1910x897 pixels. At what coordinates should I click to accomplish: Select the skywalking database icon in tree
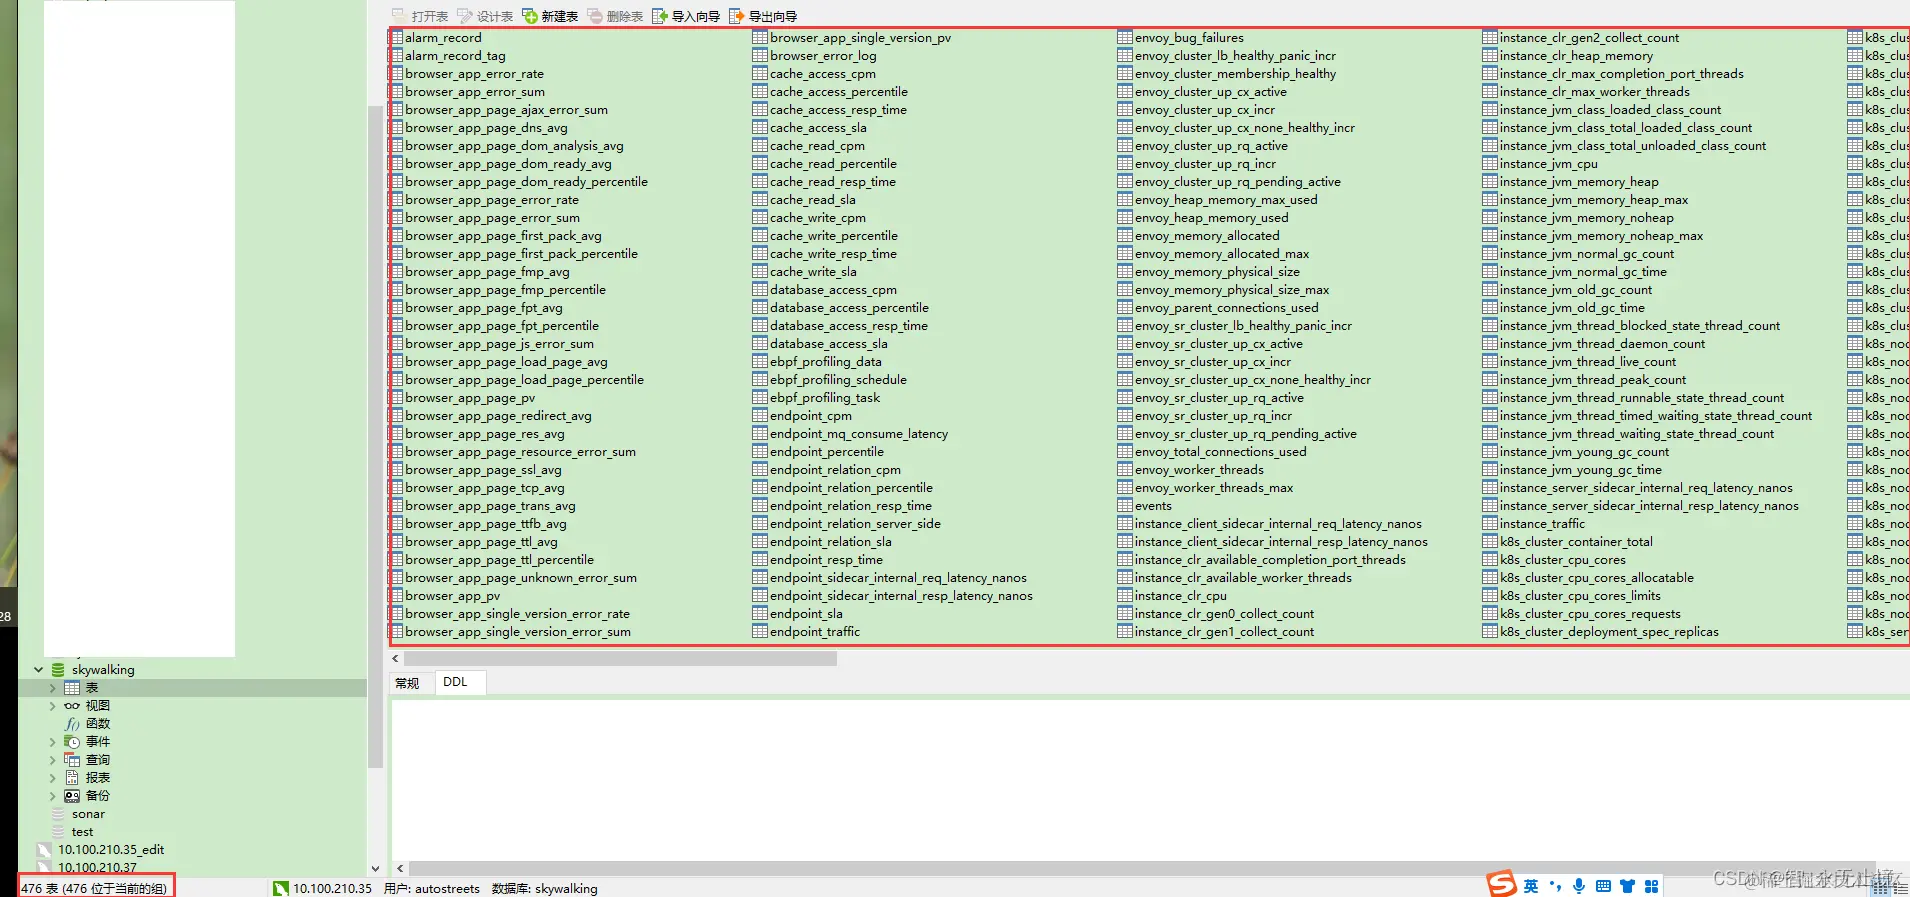click(x=58, y=670)
